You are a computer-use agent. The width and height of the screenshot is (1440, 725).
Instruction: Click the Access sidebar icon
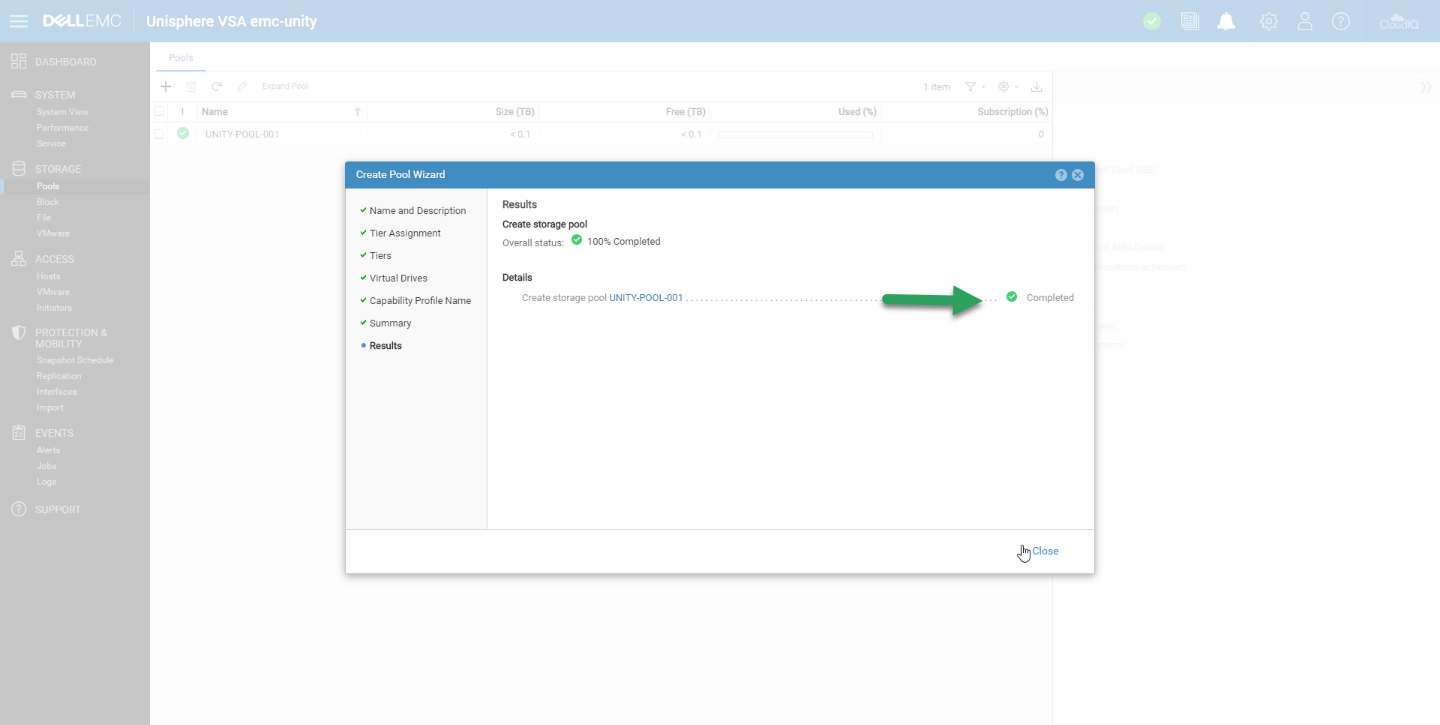18,259
